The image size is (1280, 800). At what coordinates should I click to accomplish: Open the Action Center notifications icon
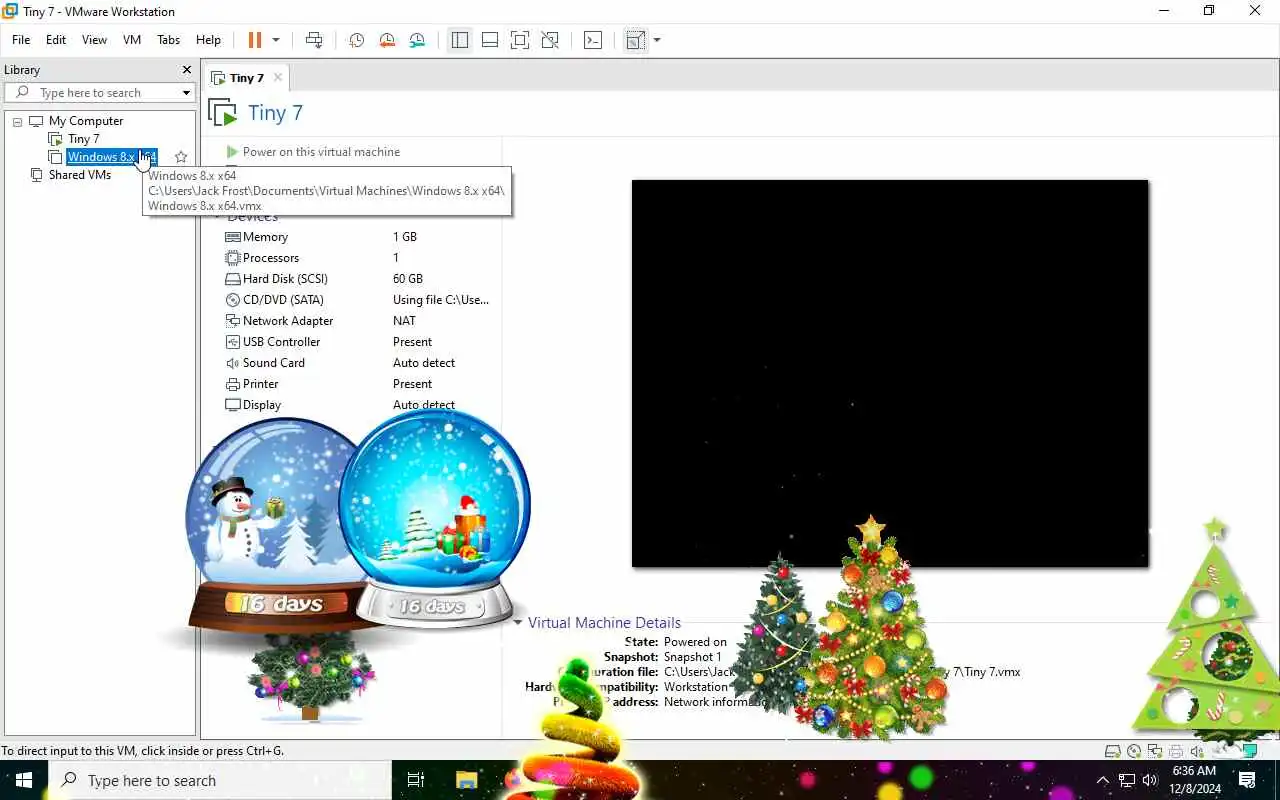pos(1247,780)
